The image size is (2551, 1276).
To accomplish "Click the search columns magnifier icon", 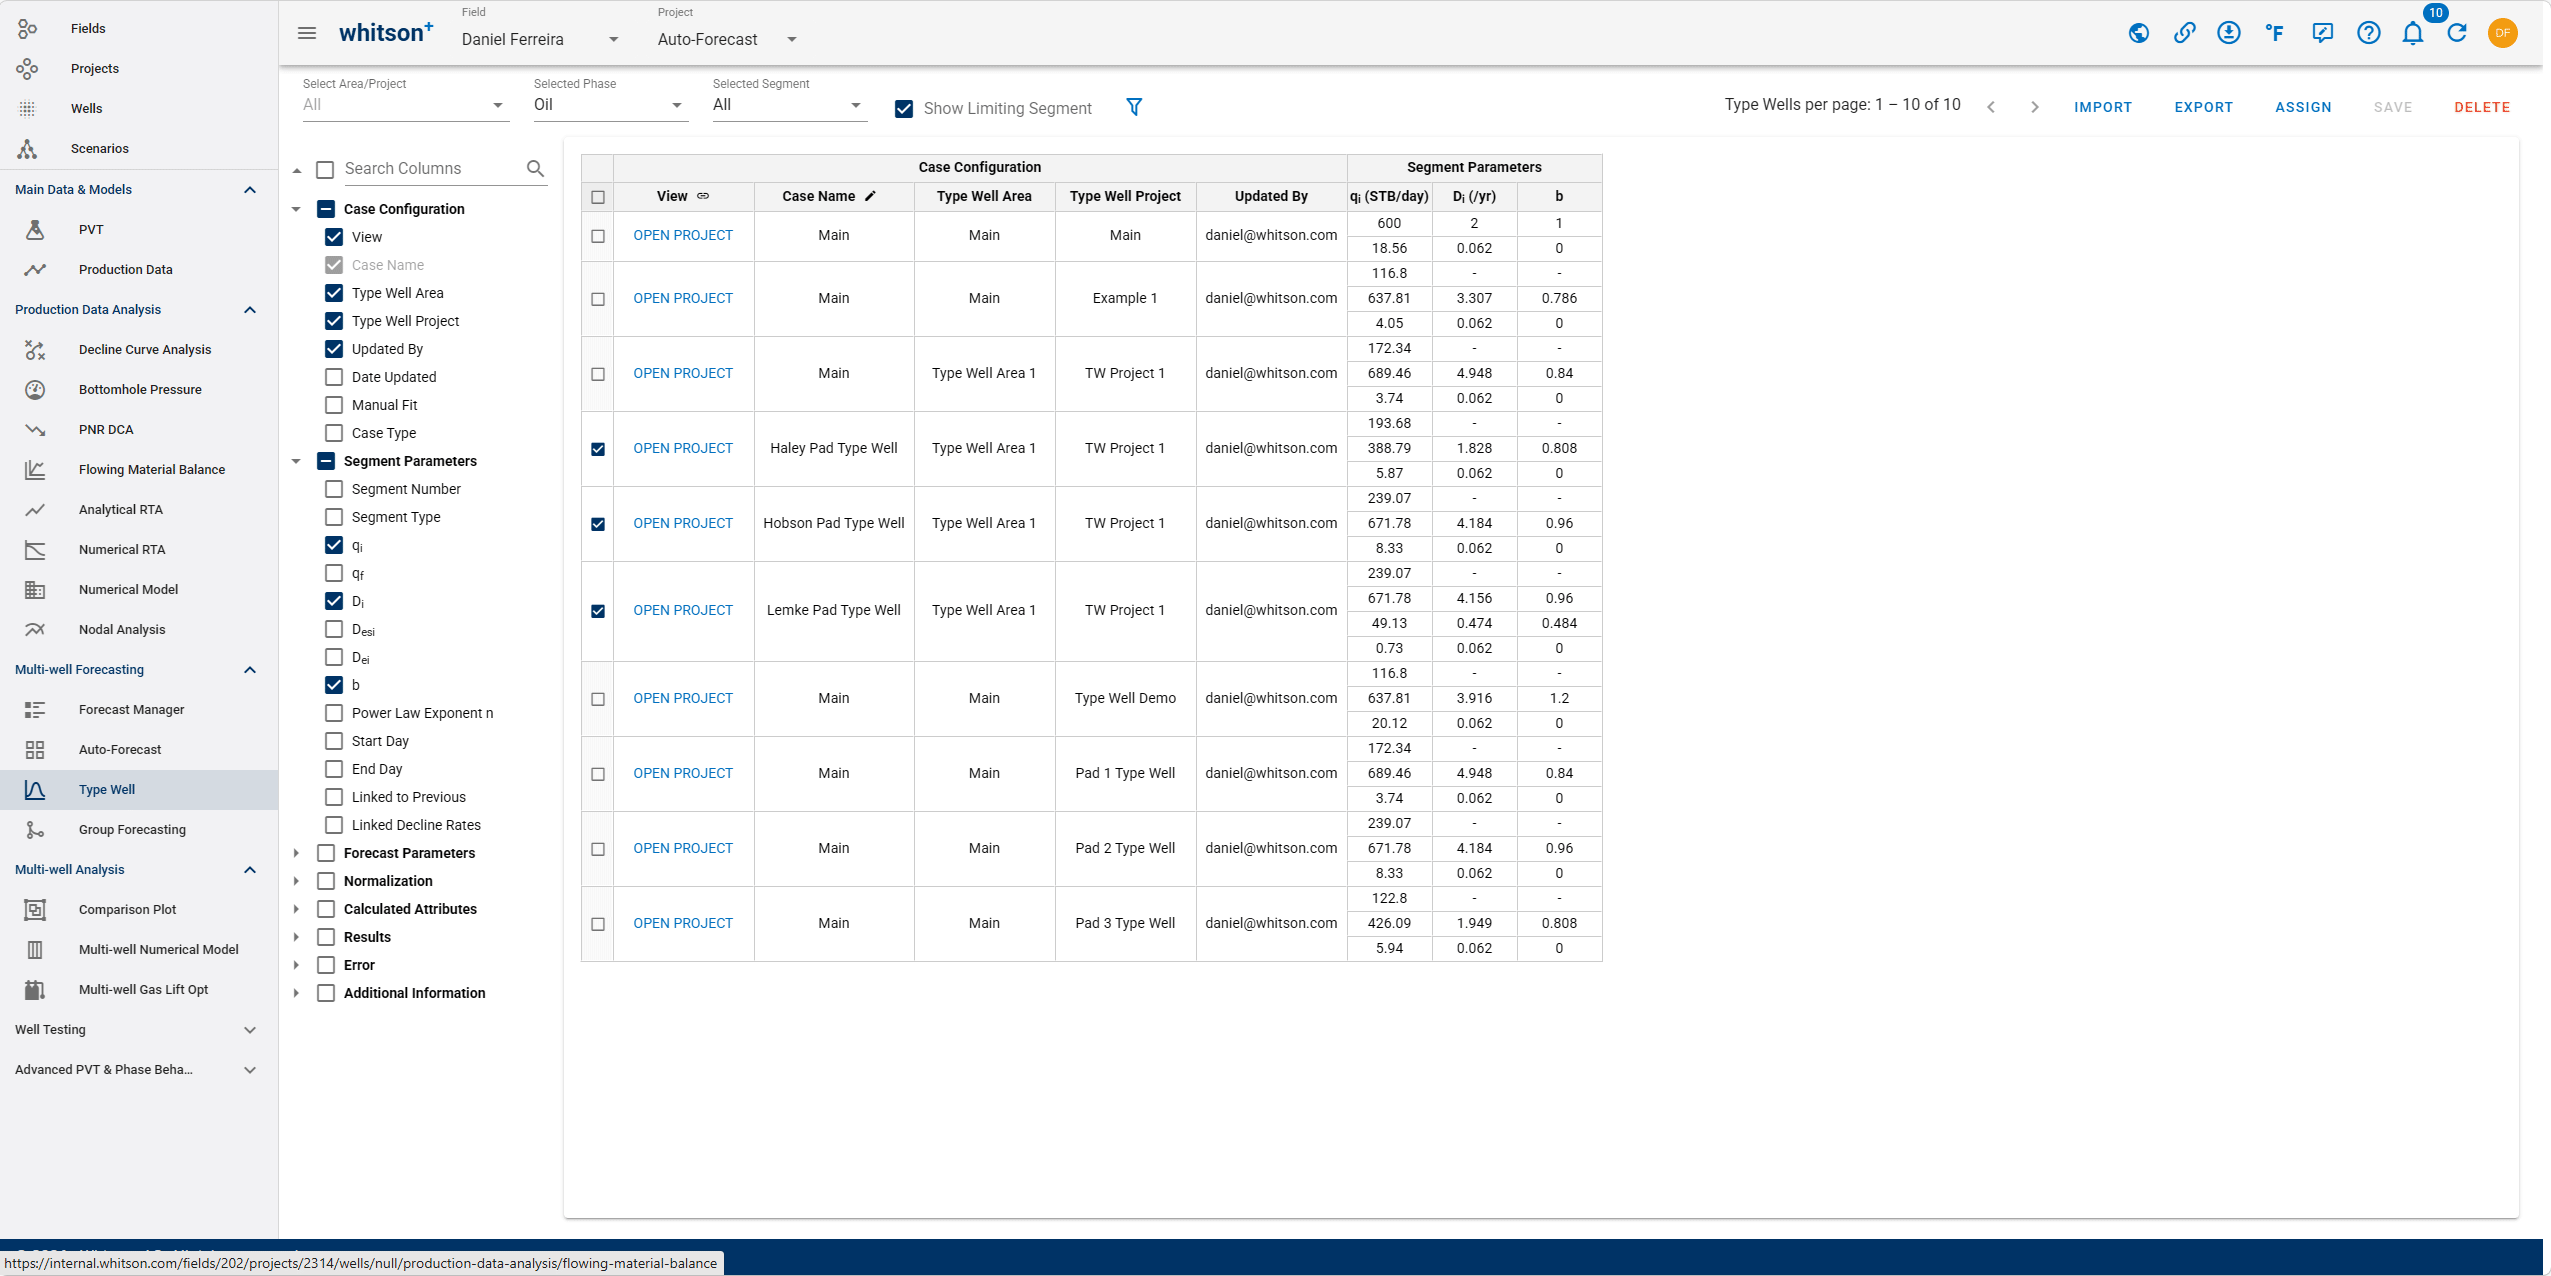I will pyautogui.click(x=535, y=169).
